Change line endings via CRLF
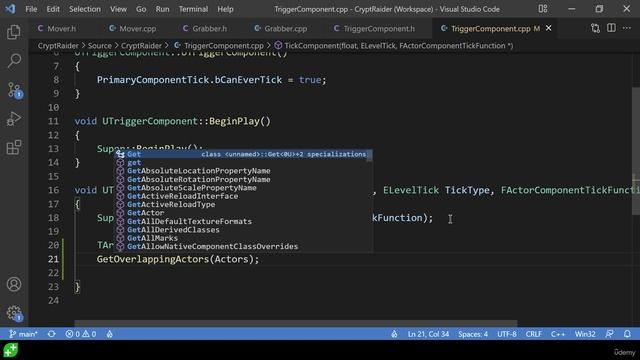 [533, 334]
